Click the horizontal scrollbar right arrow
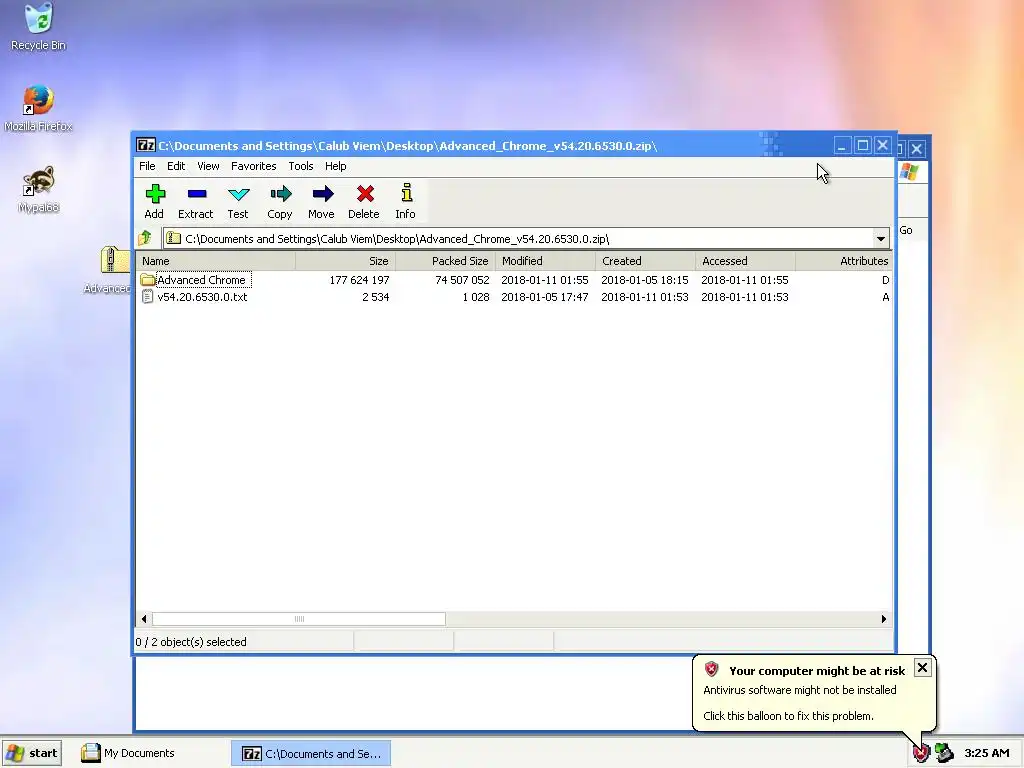This screenshot has width=1024, height=768. [x=884, y=618]
